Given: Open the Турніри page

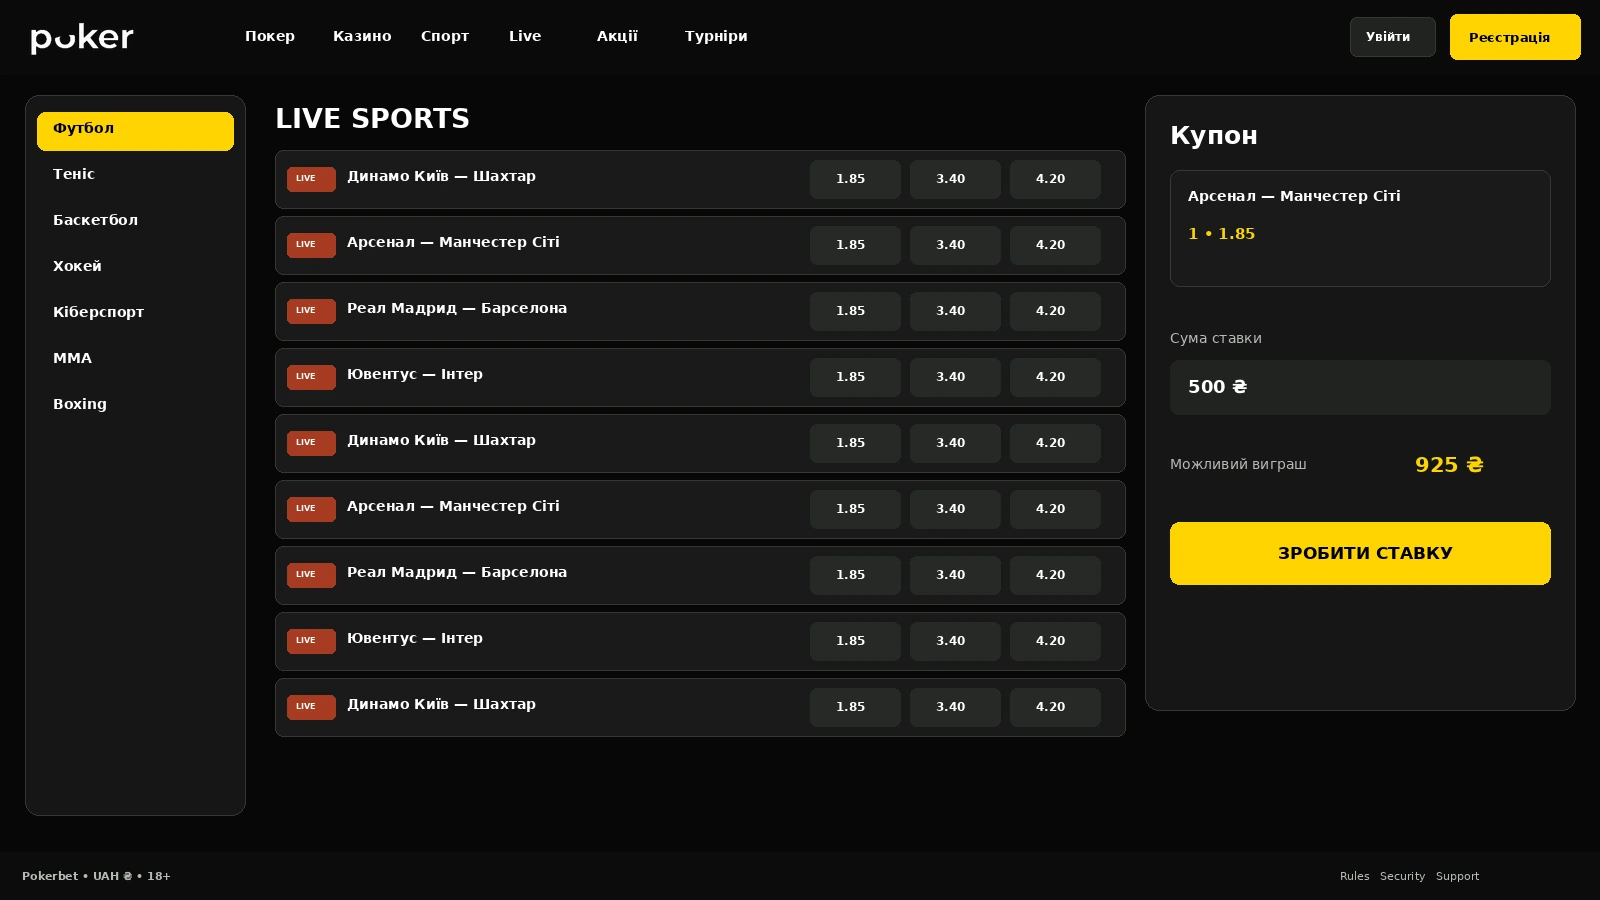Looking at the screenshot, I should (x=716, y=36).
